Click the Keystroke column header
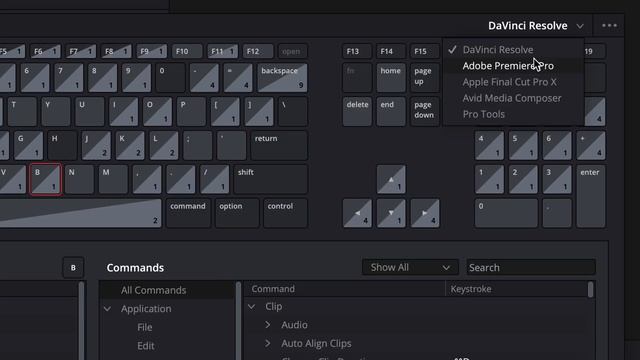 [516, 289]
